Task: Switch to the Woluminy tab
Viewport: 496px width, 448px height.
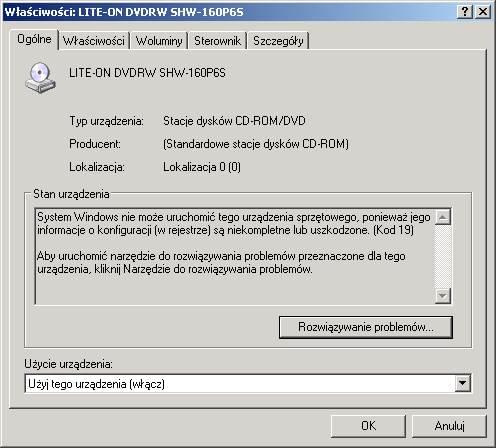Action: pyautogui.click(x=159, y=41)
